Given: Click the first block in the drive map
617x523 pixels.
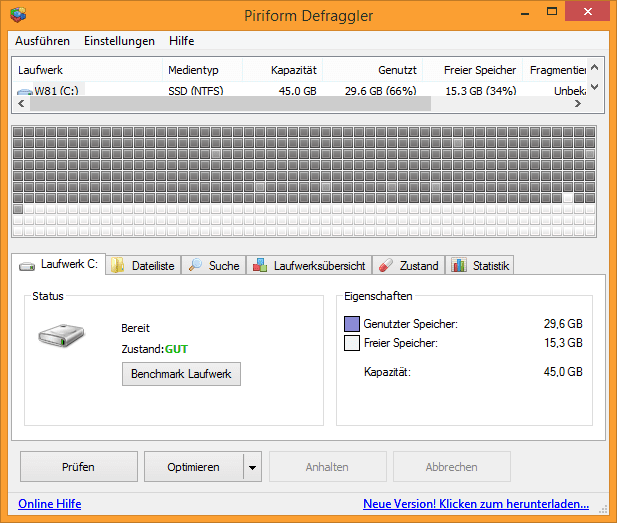Looking at the screenshot, I should click(x=18, y=132).
